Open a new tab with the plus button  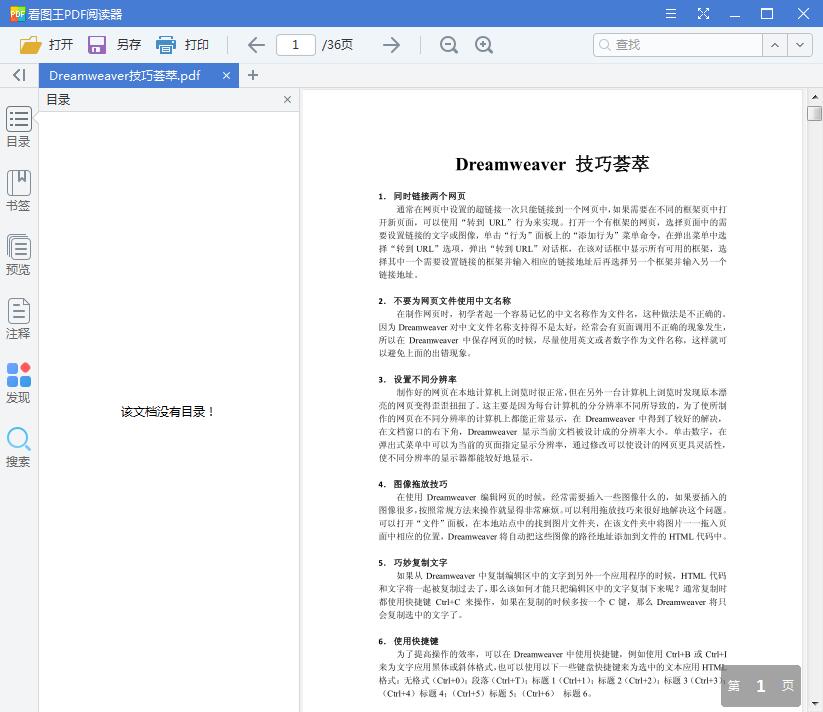pyautogui.click(x=253, y=75)
